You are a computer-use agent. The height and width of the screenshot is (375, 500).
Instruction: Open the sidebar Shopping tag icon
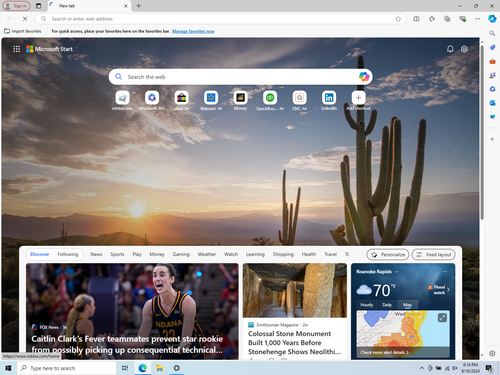point(492,47)
